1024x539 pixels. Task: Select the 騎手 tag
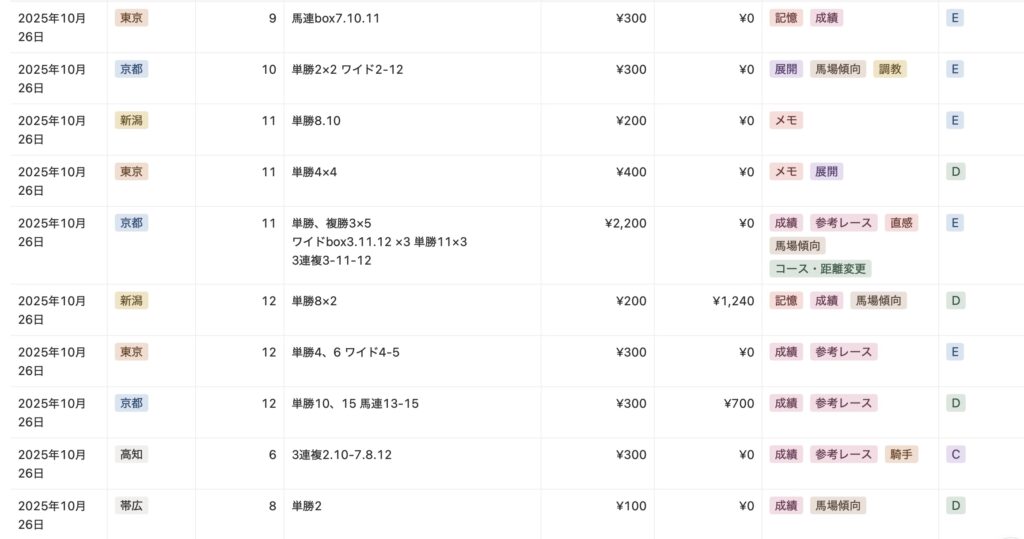[901, 454]
